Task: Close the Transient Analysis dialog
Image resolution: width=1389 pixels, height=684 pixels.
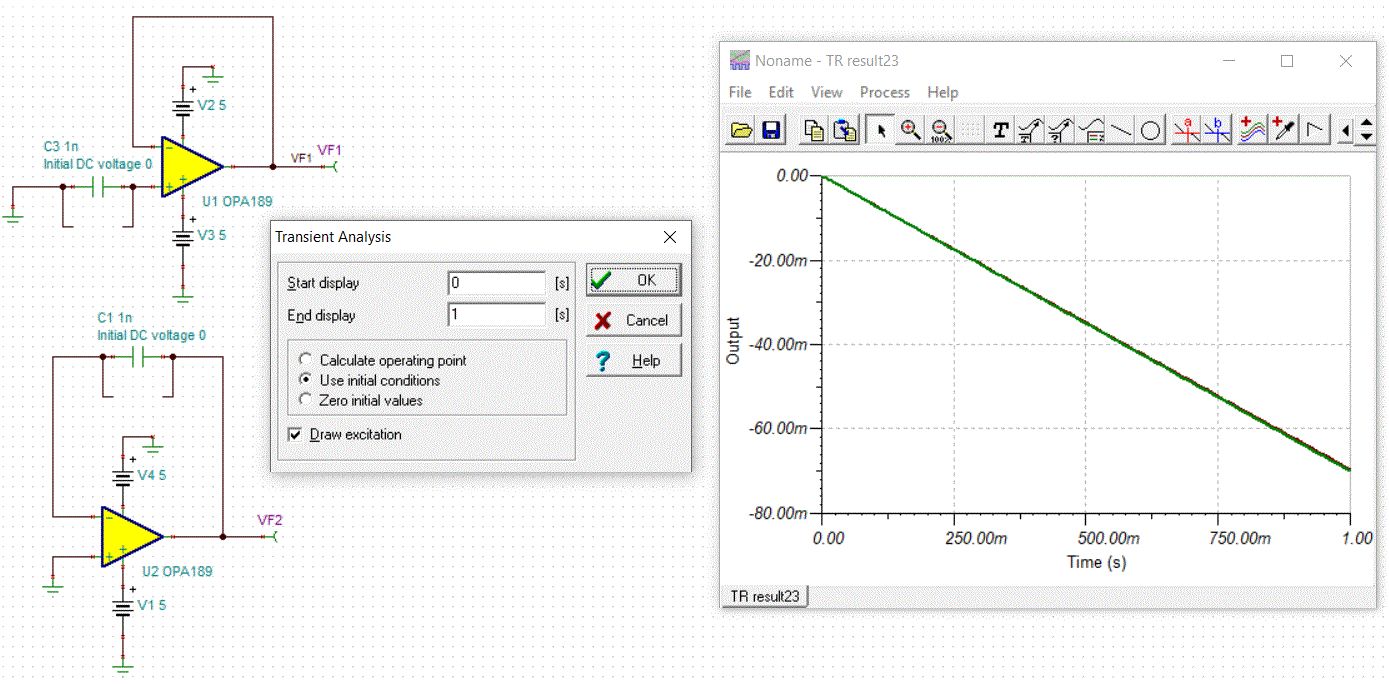Action: 670,237
